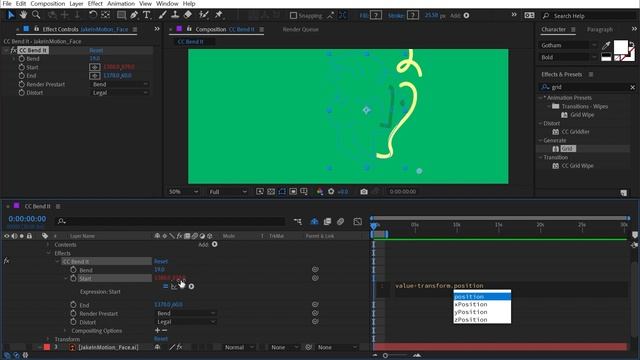Enable expression toggle equals icon
The image size is (640, 360).
coord(165,287)
